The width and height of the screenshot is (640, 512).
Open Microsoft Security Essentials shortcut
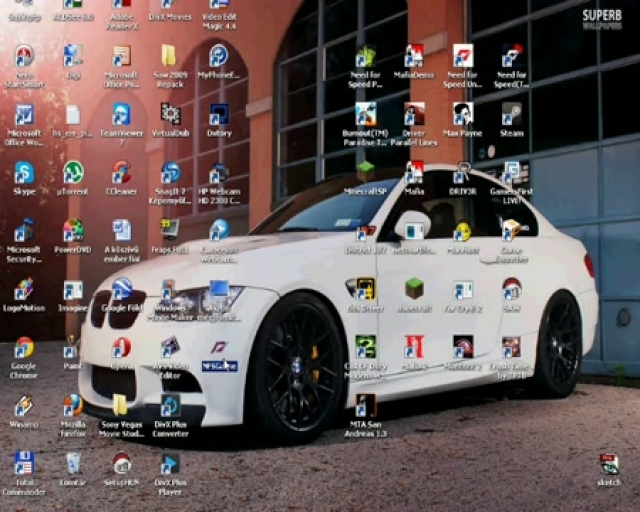click(24, 231)
